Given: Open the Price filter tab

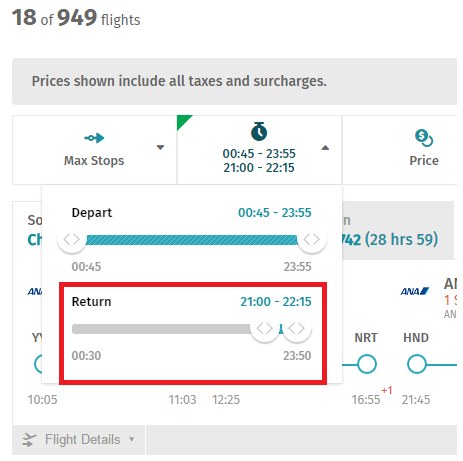Looking at the screenshot, I should point(400,150).
